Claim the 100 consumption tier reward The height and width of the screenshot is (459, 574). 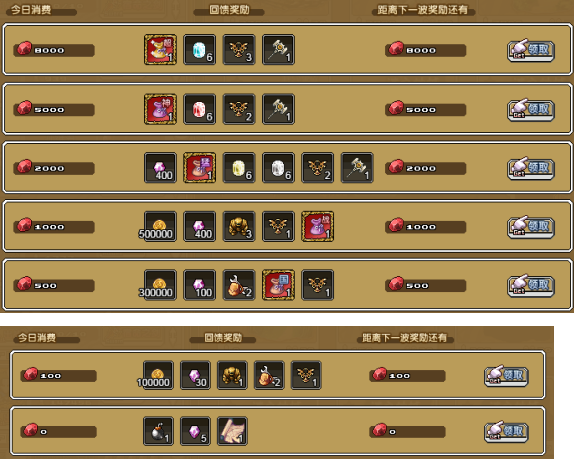[x=506, y=376]
